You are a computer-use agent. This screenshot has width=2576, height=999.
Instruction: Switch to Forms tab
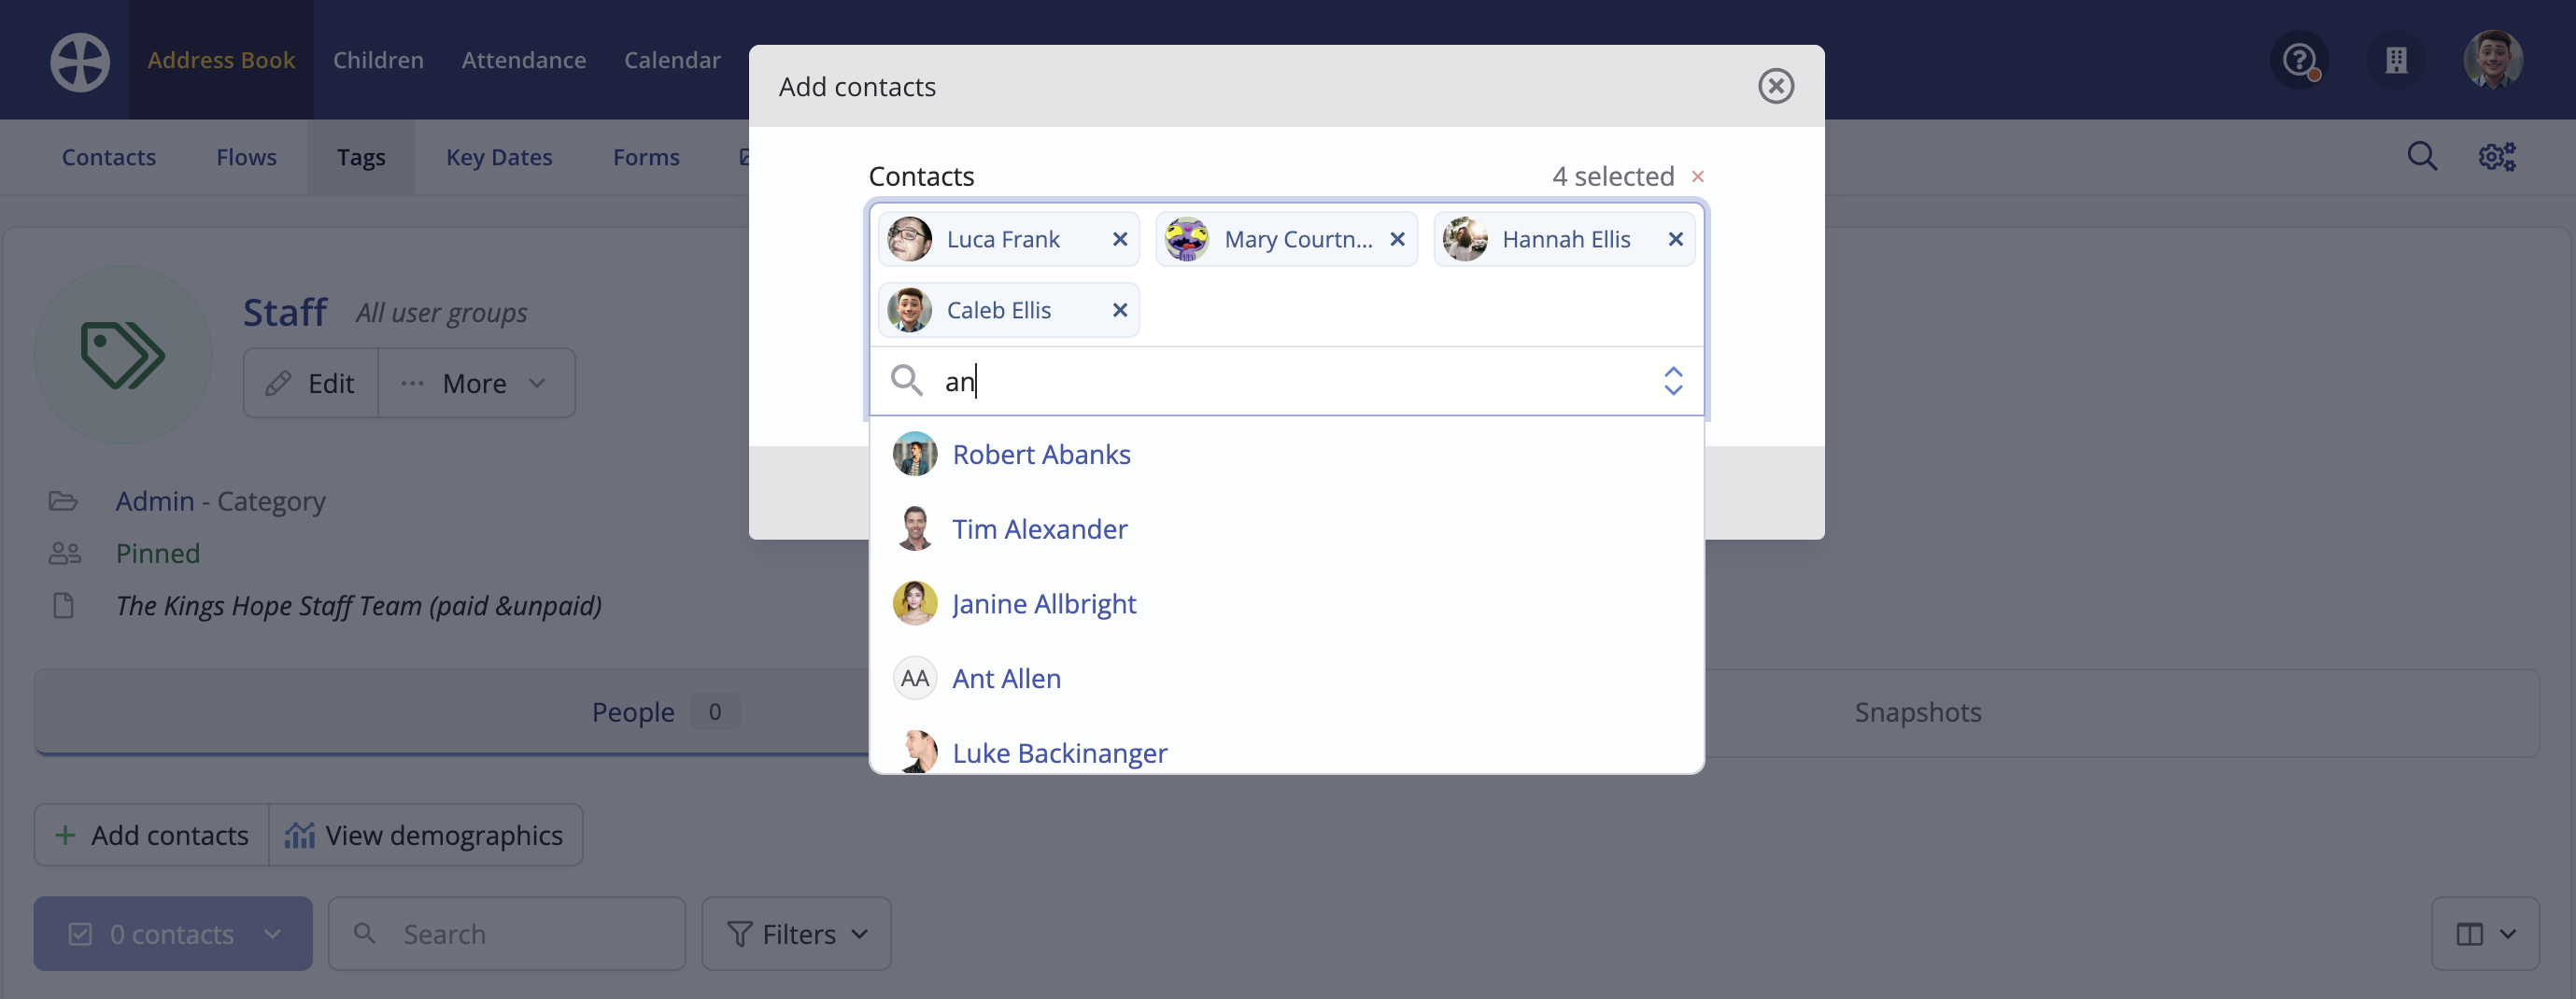[x=646, y=157]
